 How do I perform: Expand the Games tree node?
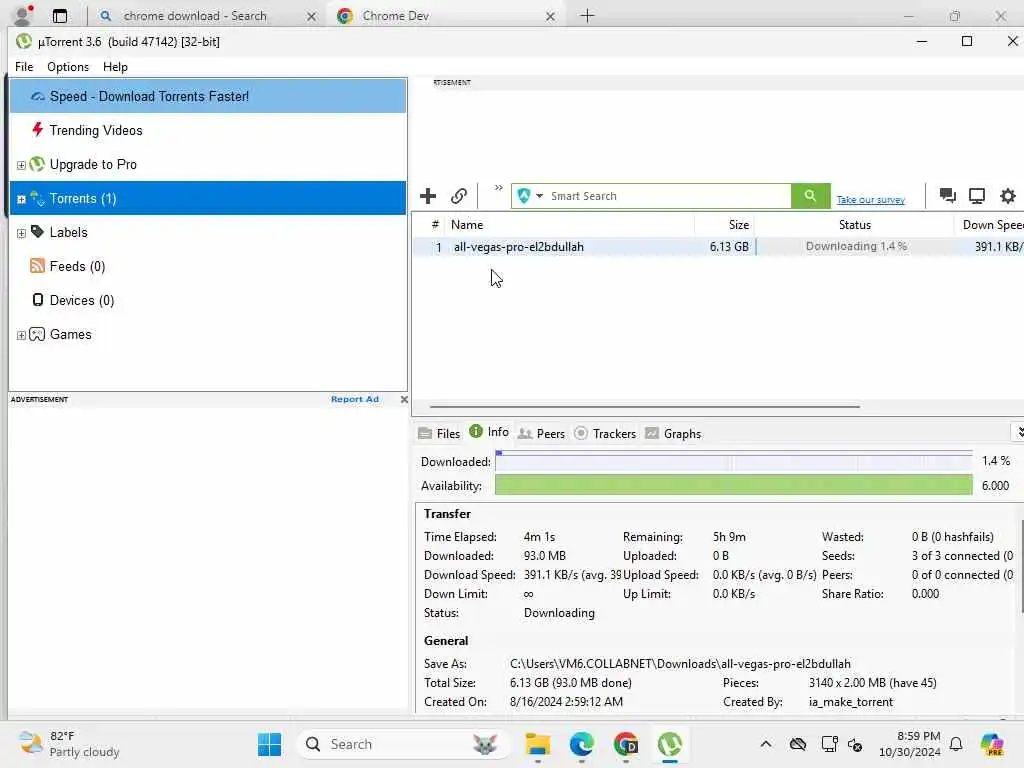pos(21,335)
